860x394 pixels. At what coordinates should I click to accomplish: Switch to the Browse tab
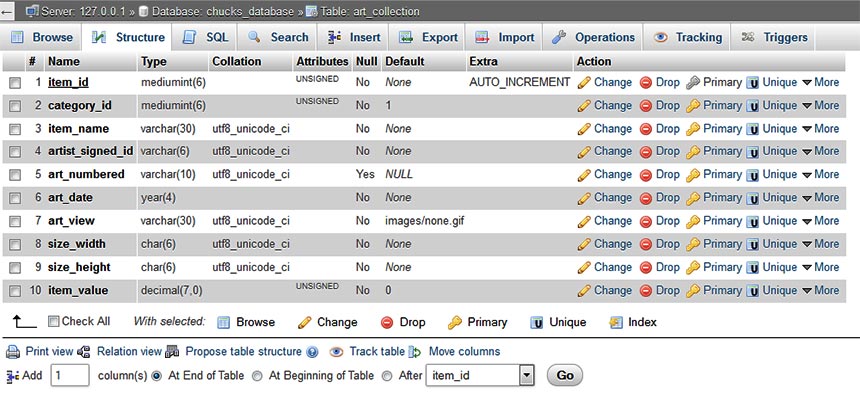point(42,37)
